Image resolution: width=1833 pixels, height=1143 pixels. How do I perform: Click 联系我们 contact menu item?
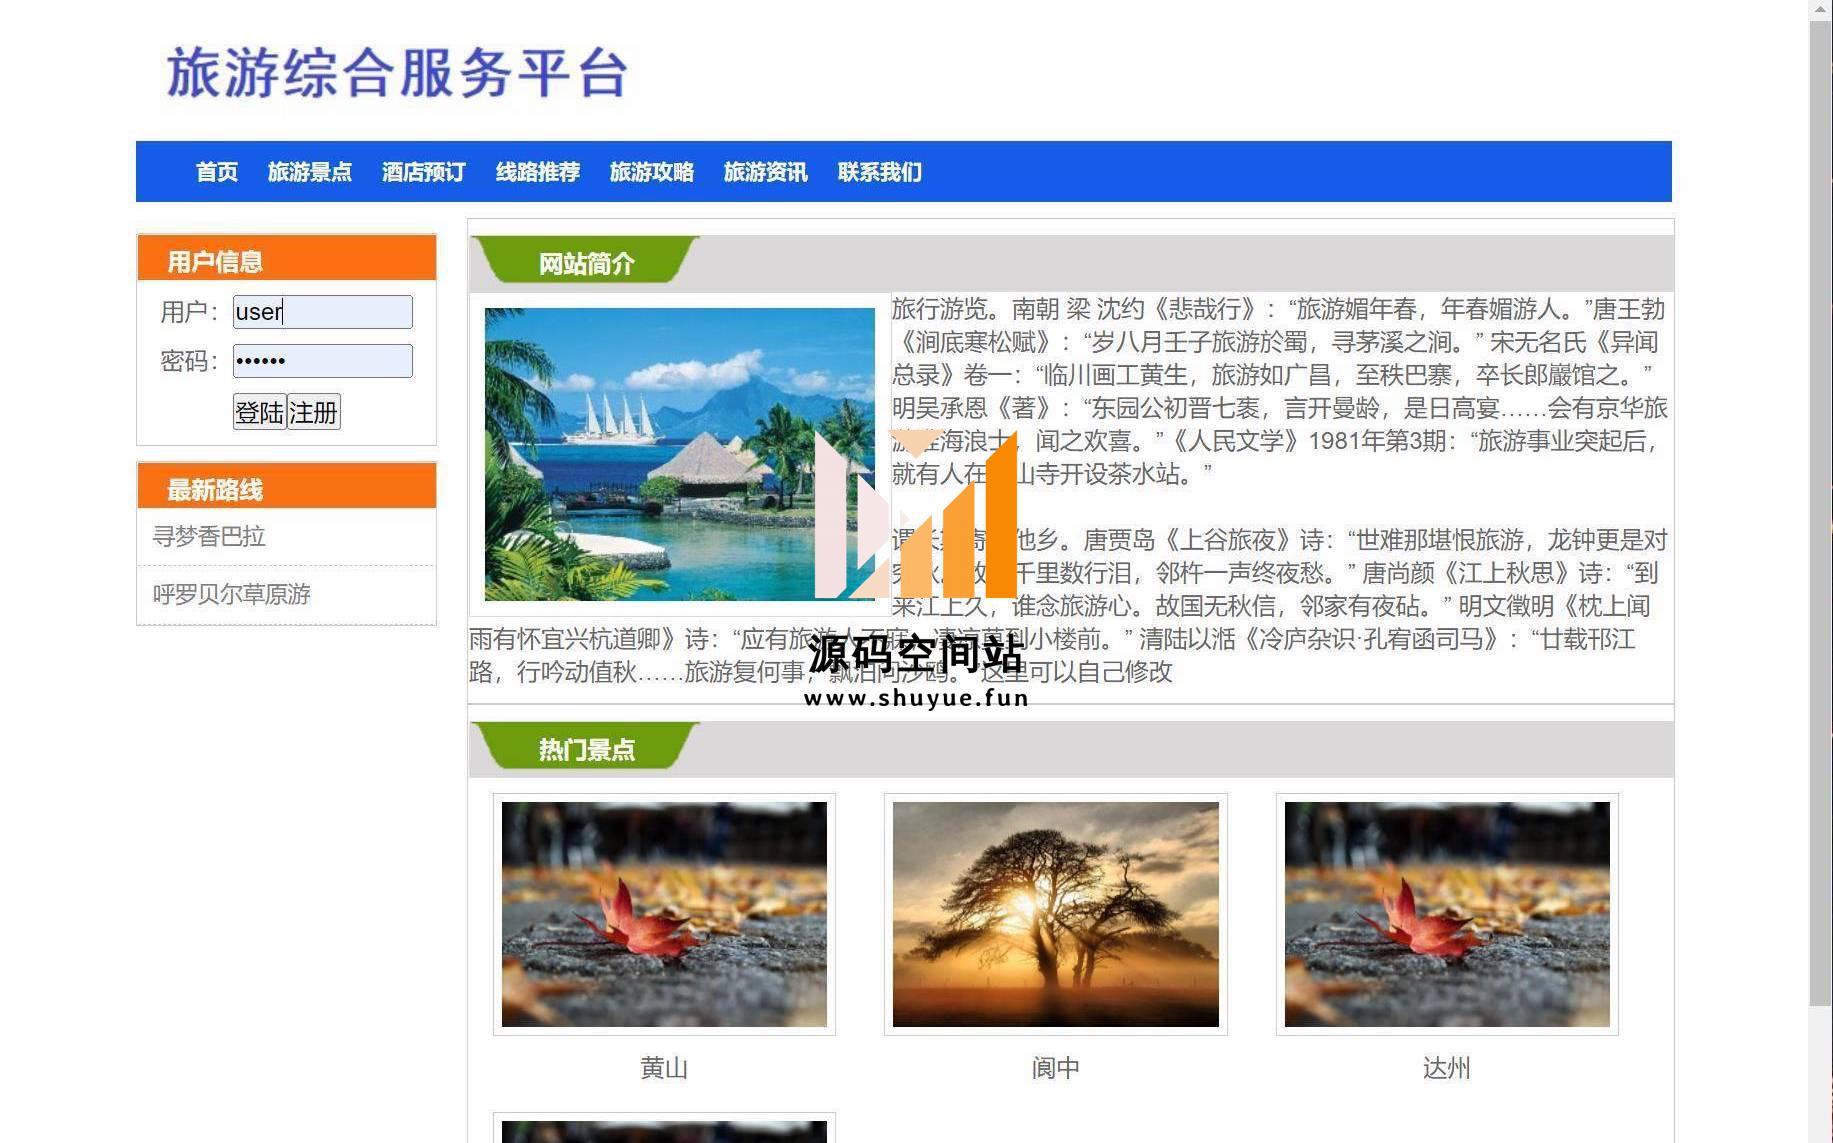point(879,172)
